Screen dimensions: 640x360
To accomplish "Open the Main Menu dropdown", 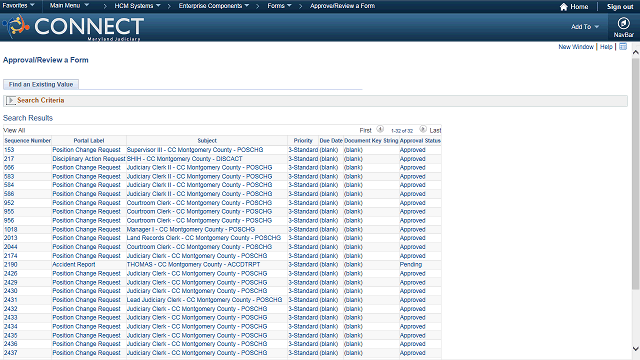I will coord(69,6).
